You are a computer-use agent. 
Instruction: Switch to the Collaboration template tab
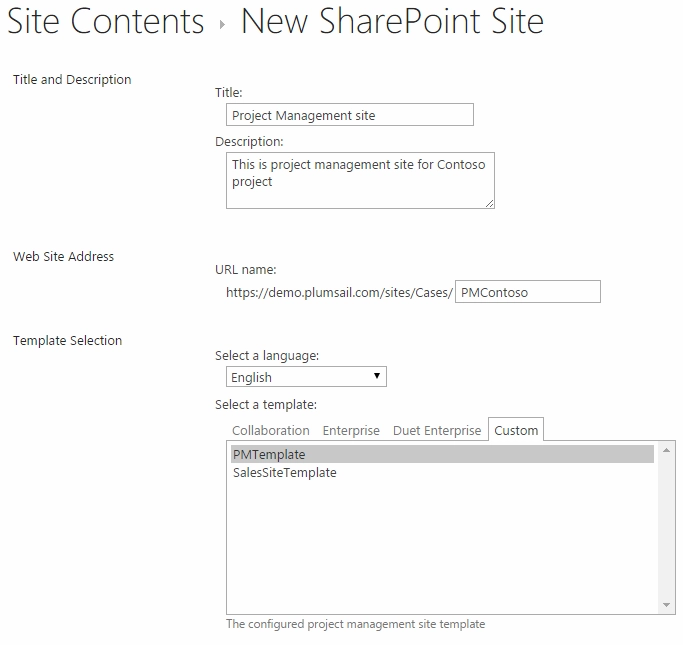[270, 430]
